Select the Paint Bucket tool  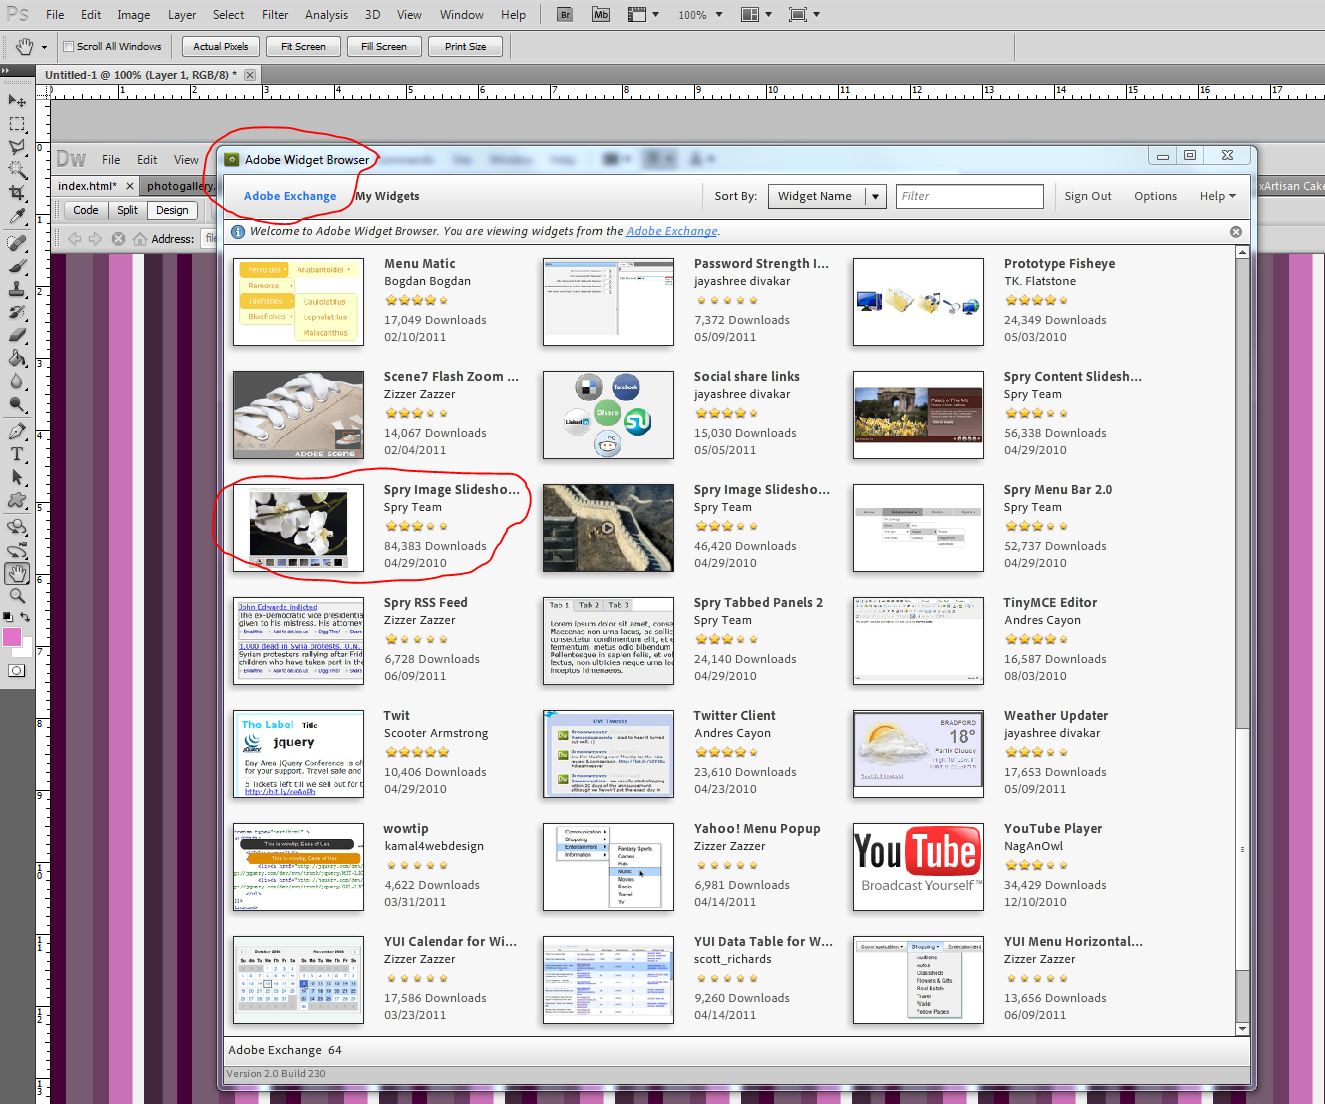(x=17, y=358)
